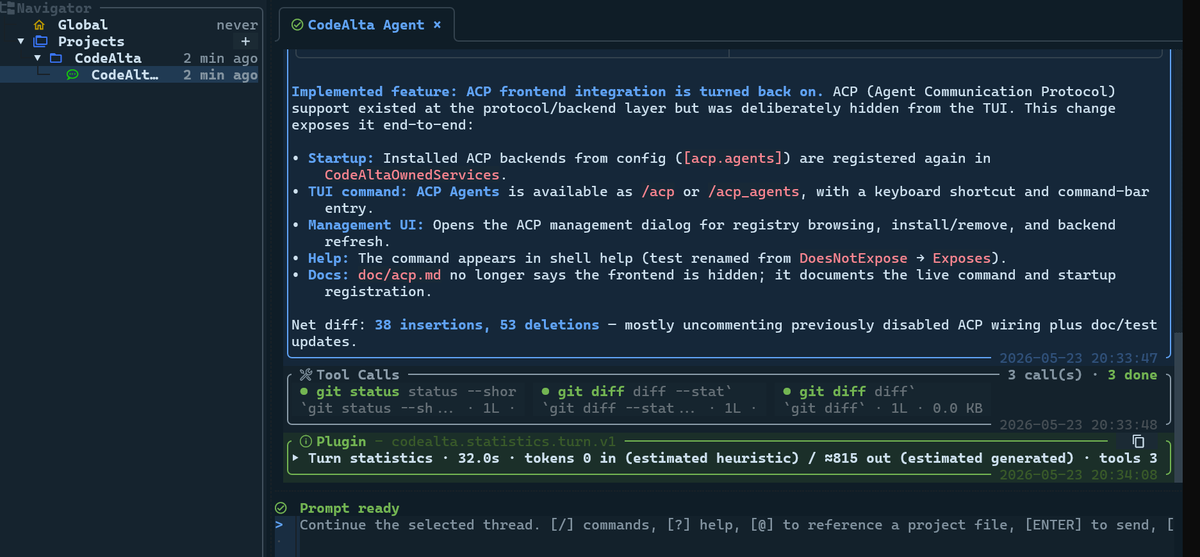Click the 'TUI command:' bullet label
Viewport: 1200px width, 557px height.
[x=358, y=192]
